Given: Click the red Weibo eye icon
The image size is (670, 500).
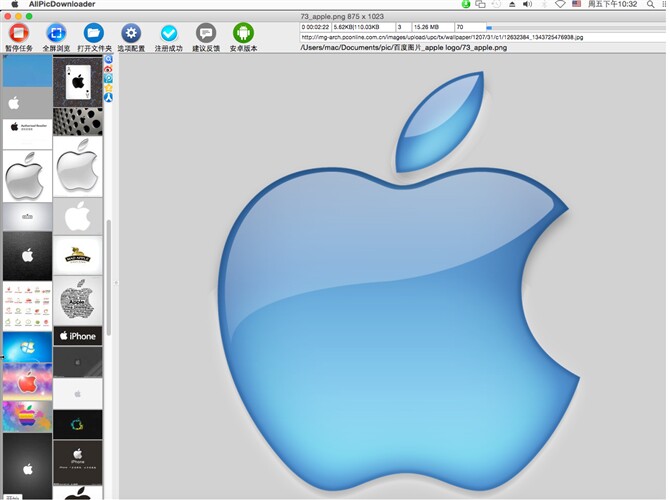Looking at the screenshot, I should pos(109,68).
